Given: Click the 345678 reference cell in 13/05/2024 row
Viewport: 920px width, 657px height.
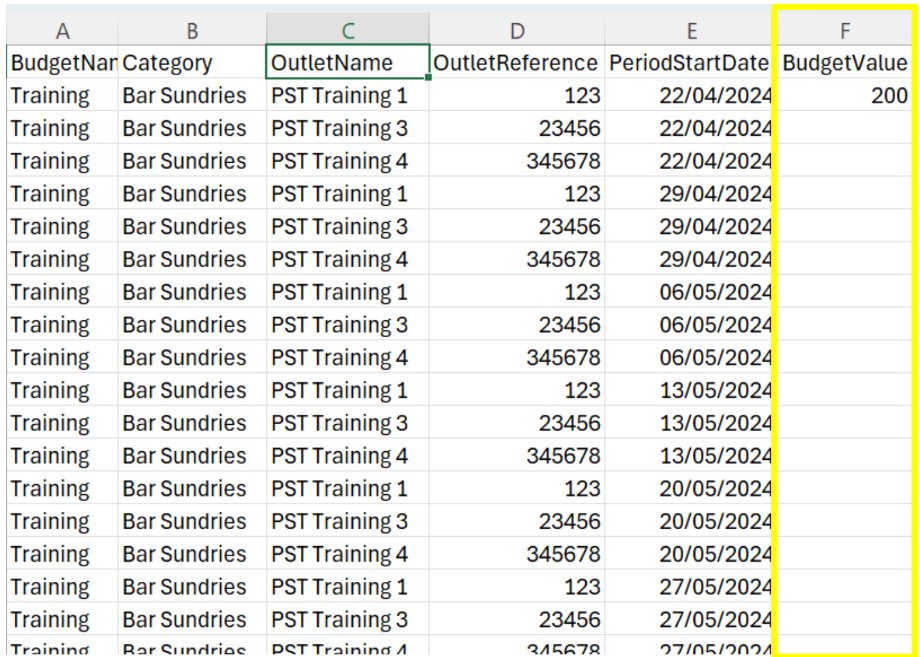Looking at the screenshot, I should coord(517,457).
